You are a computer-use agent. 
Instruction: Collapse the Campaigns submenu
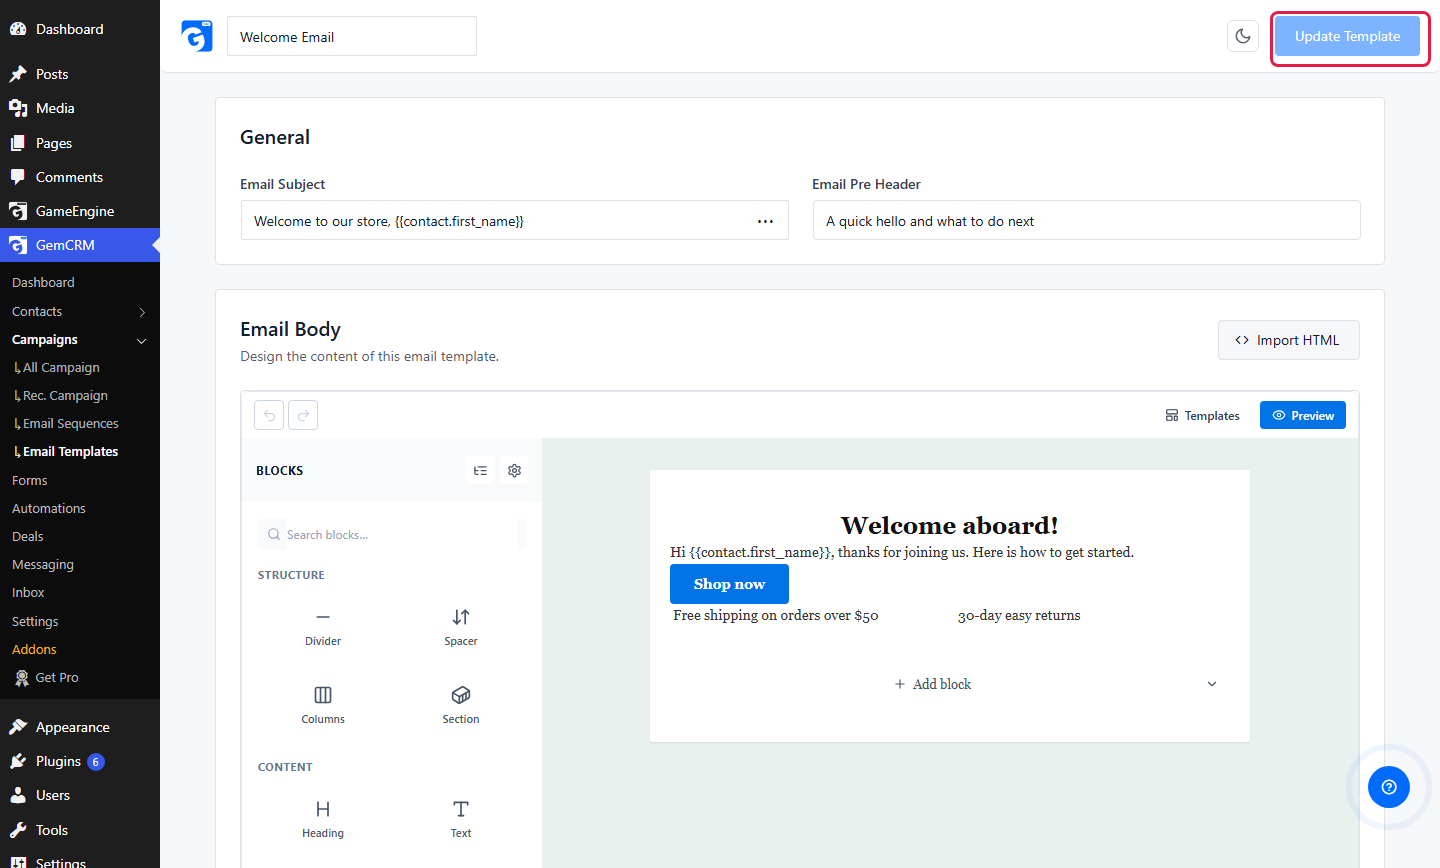click(x=141, y=340)
